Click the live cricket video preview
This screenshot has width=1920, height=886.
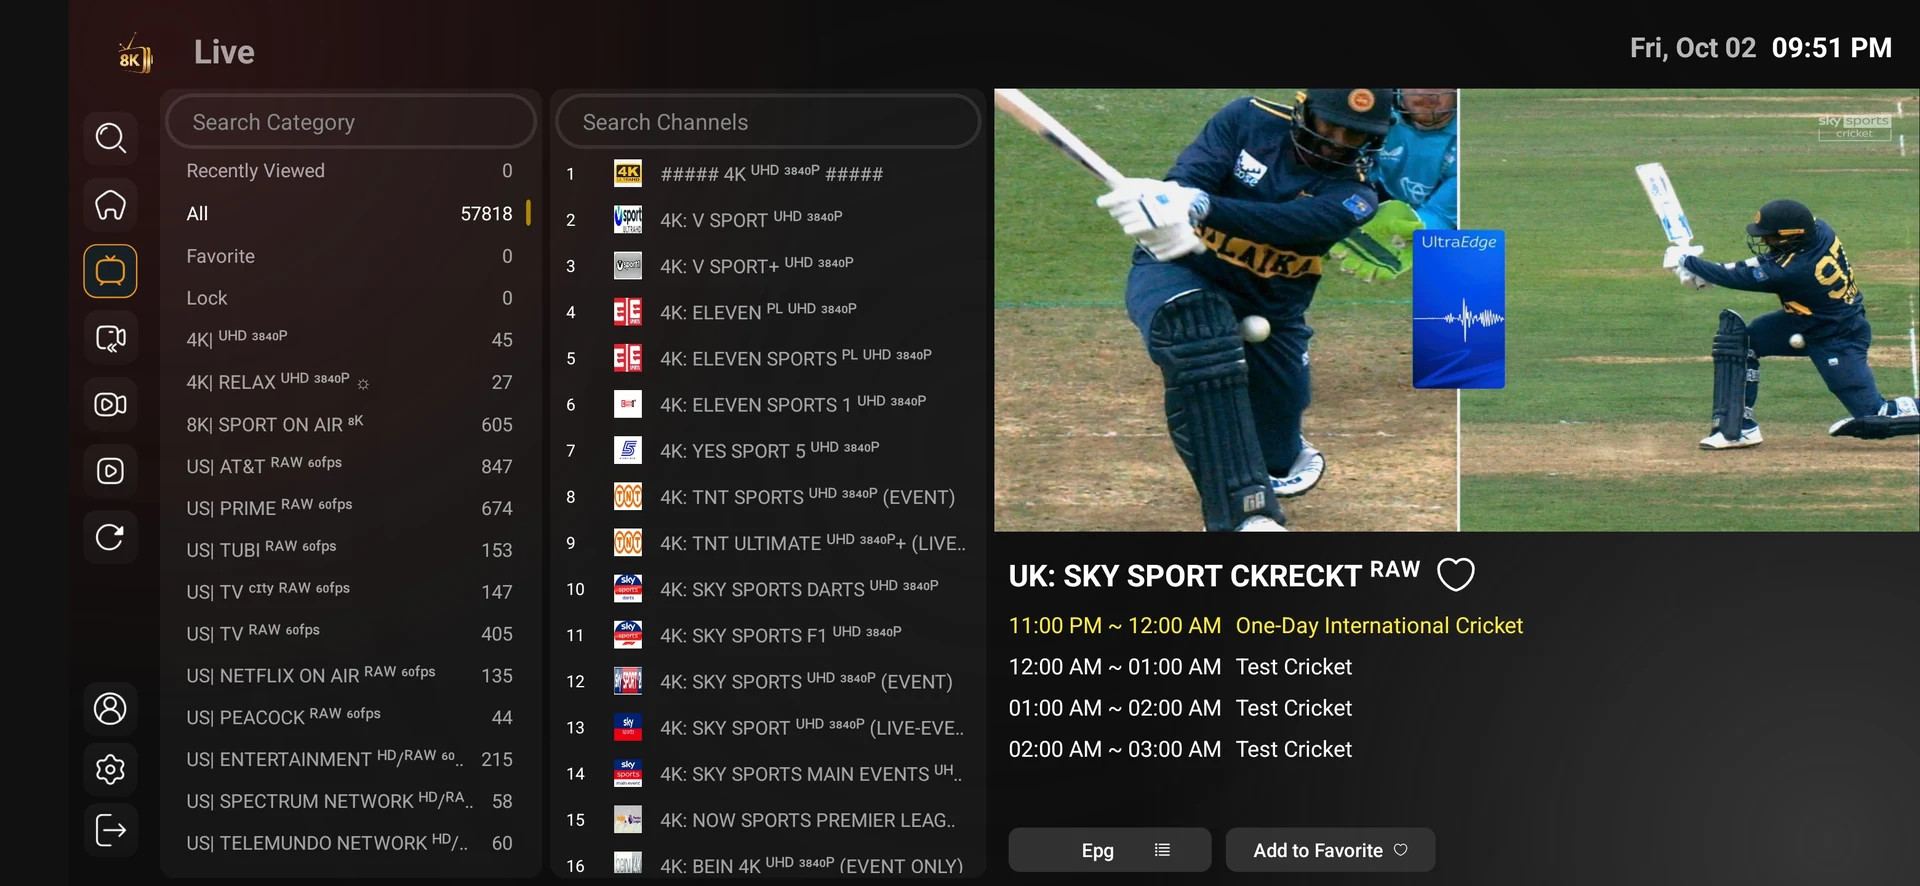(x=1456, y=310)
